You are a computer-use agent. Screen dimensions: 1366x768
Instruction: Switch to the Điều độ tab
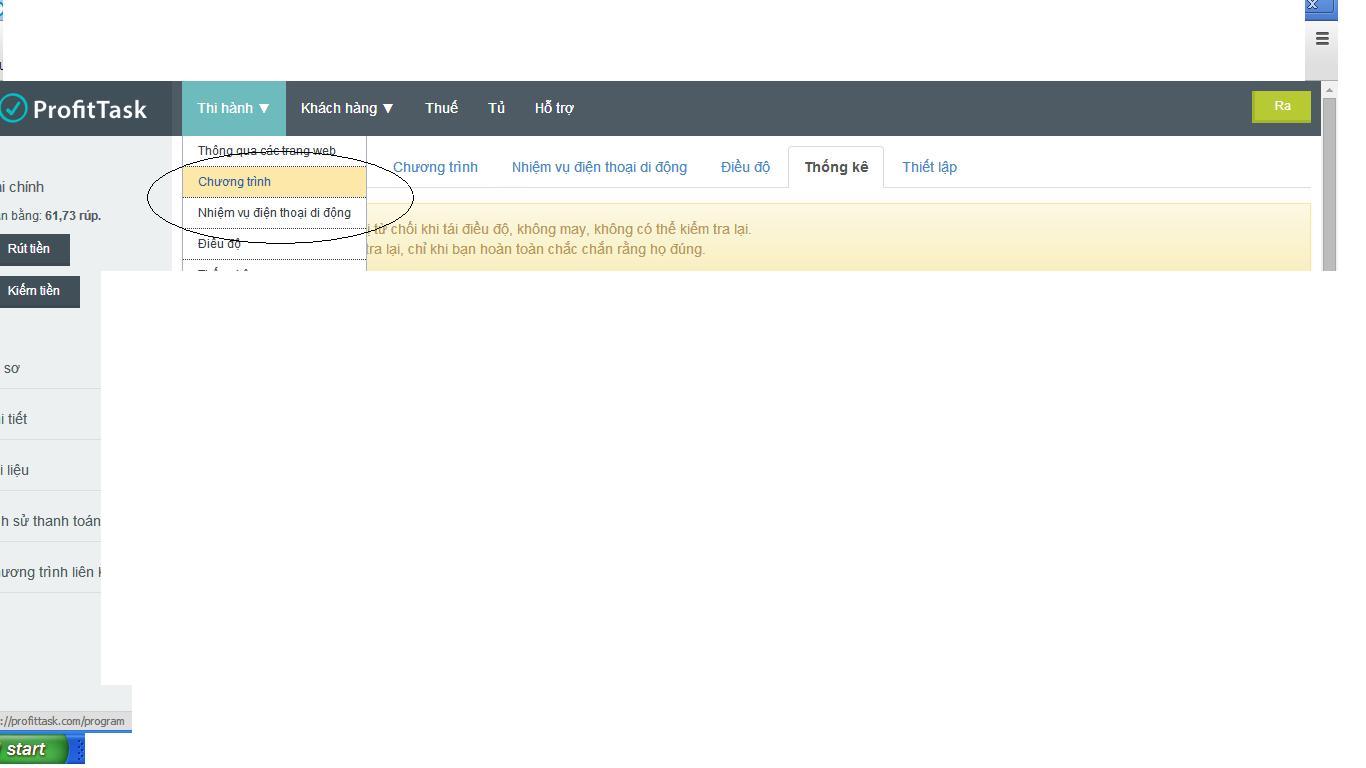coord(745,167)
